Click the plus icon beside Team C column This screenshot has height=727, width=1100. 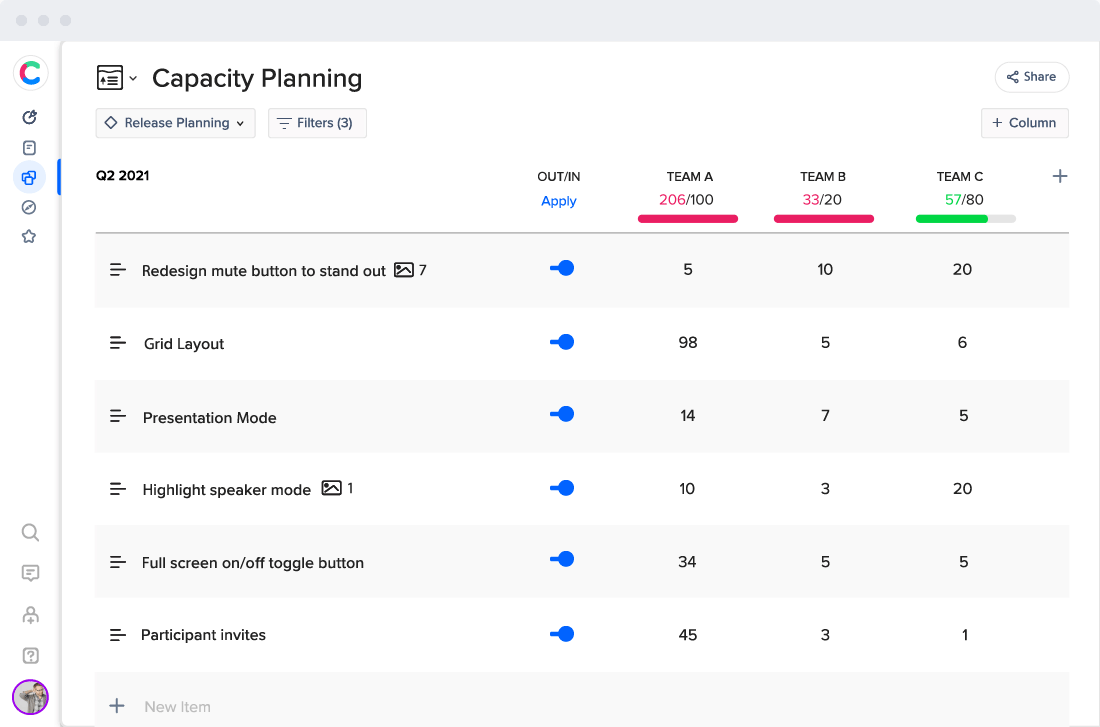click(x=1060, y=177)
